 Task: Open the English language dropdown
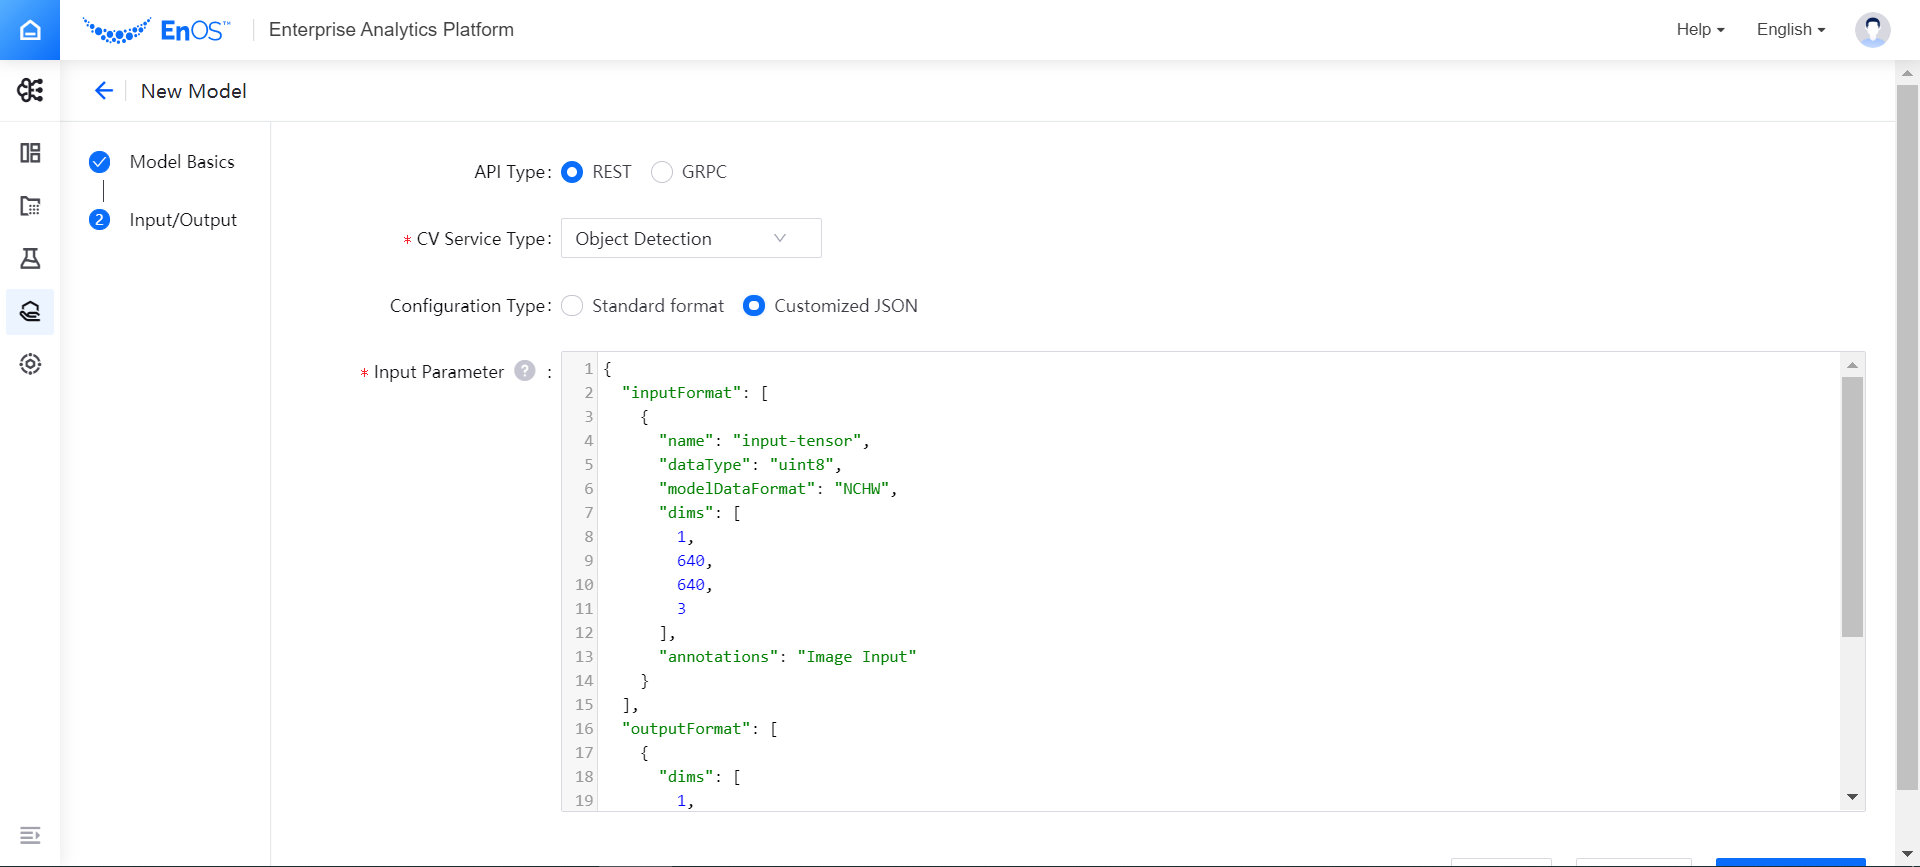point(1790,30)
